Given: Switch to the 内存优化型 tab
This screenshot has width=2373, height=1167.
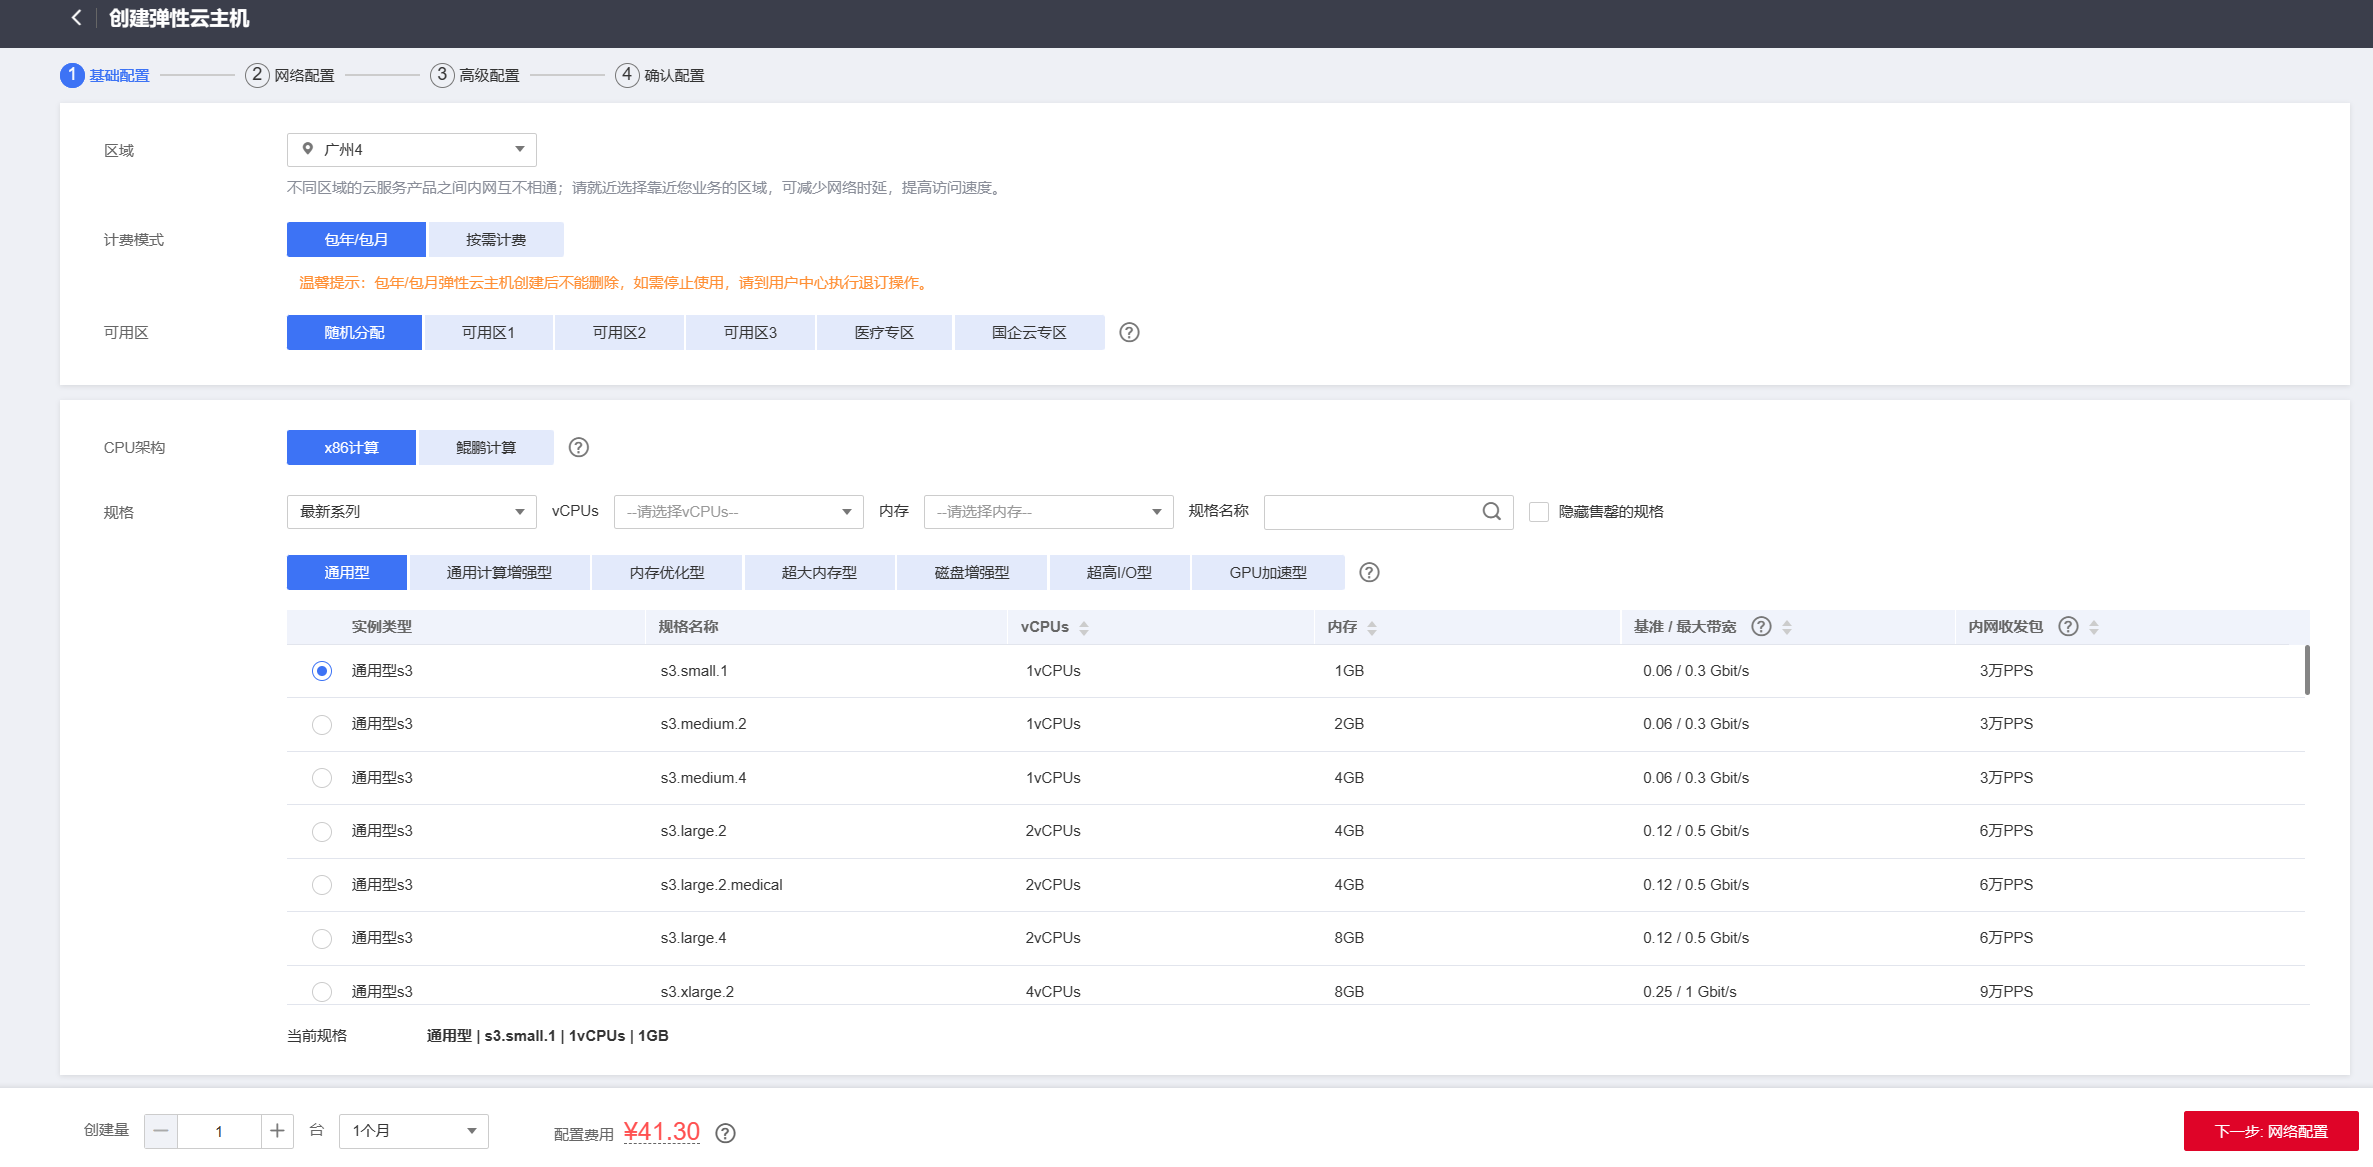Looking at the screenshot, I should pyautogui.click(x=666, y=572).
